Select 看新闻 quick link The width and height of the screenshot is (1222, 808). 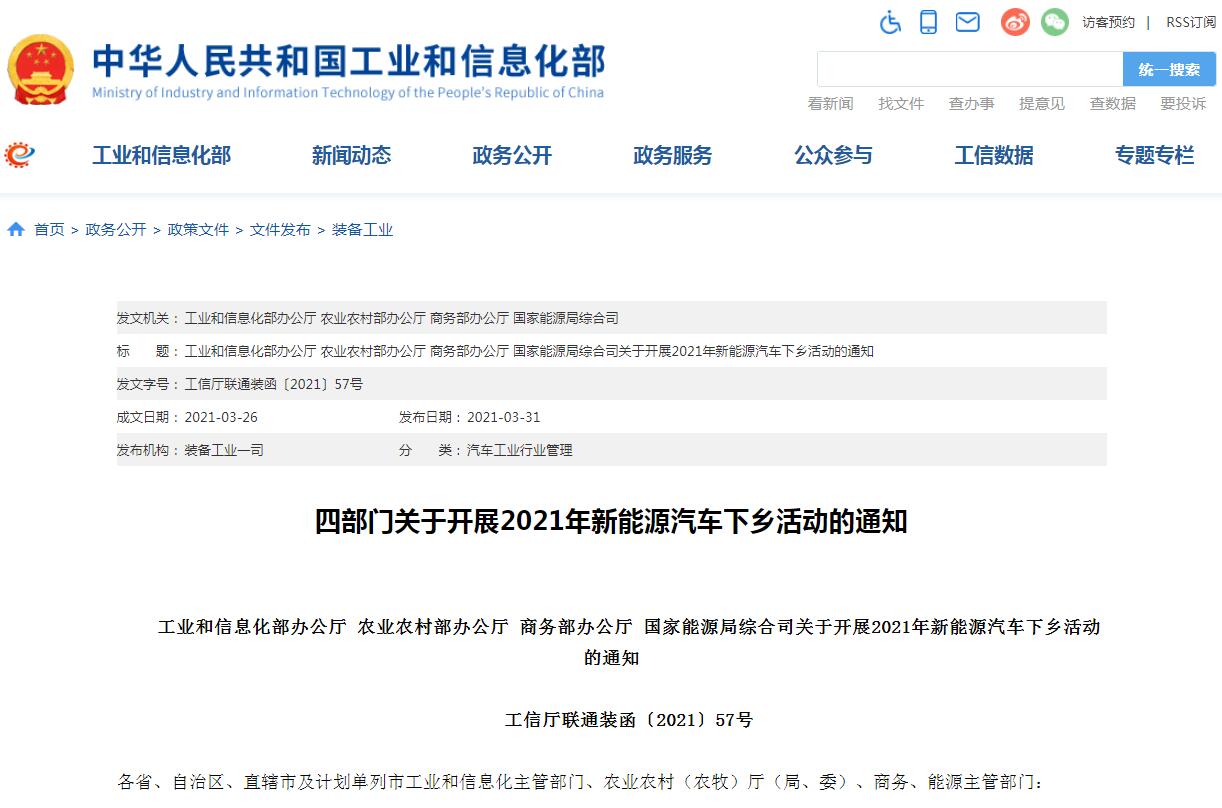[830, 103]
